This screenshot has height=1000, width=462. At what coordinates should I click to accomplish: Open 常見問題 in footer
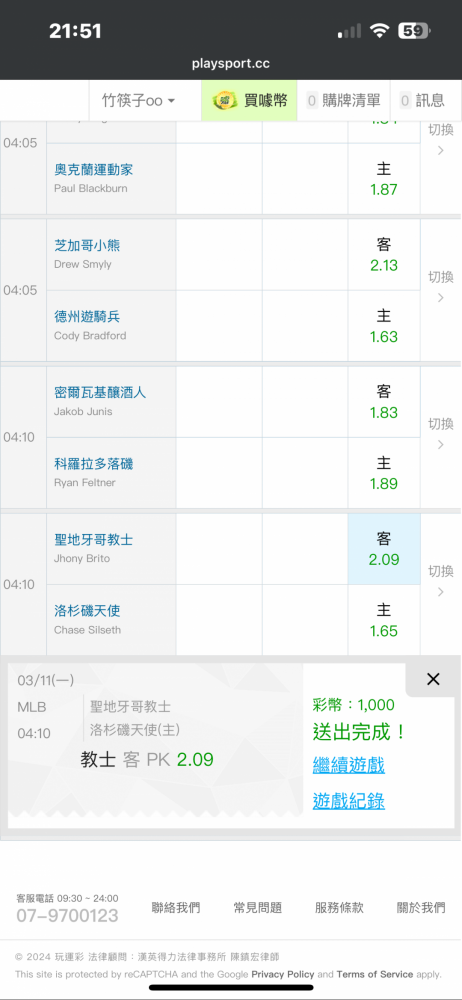(x=258, y=908)
